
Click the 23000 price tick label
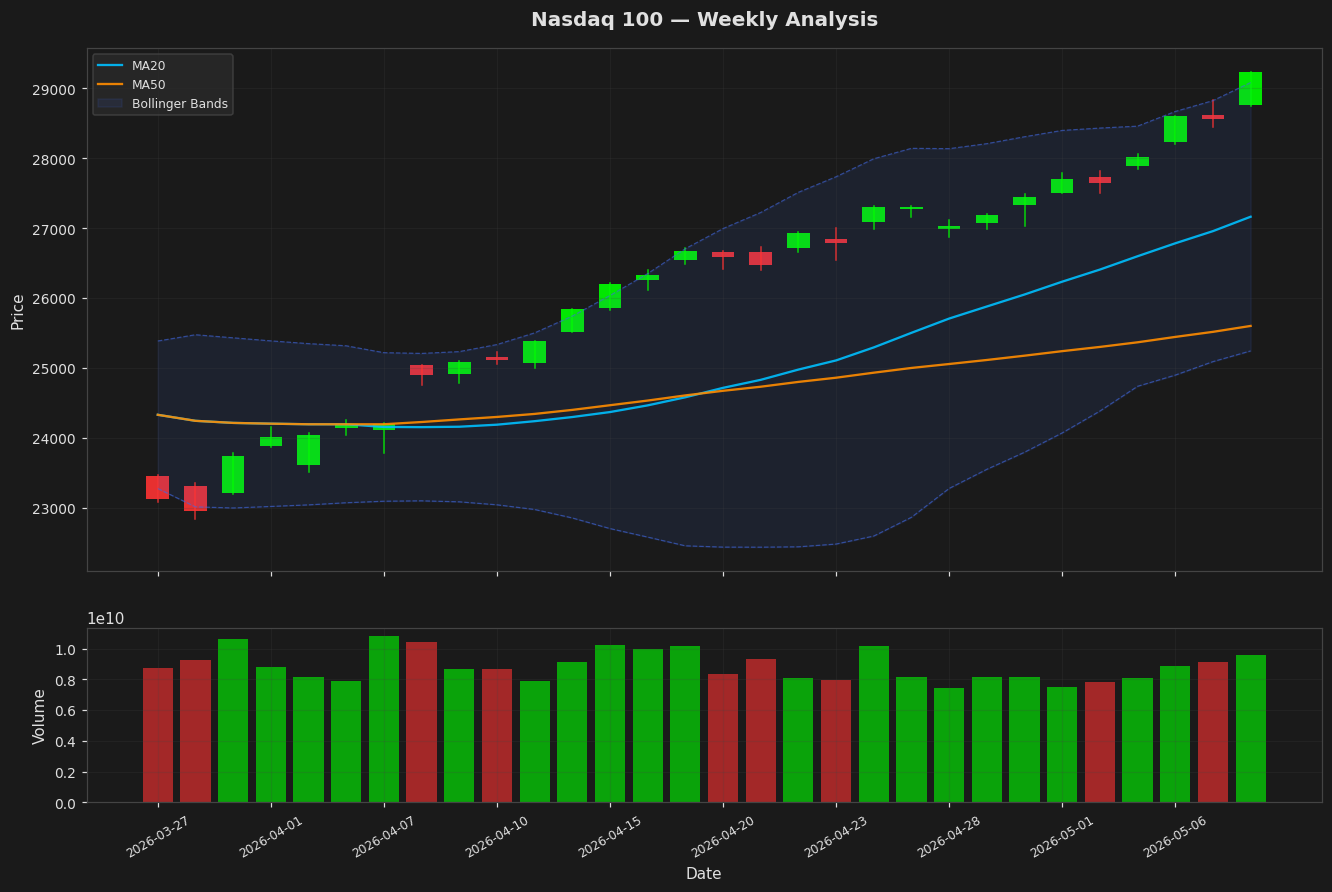pyautogui.click(x=54, y=509)
